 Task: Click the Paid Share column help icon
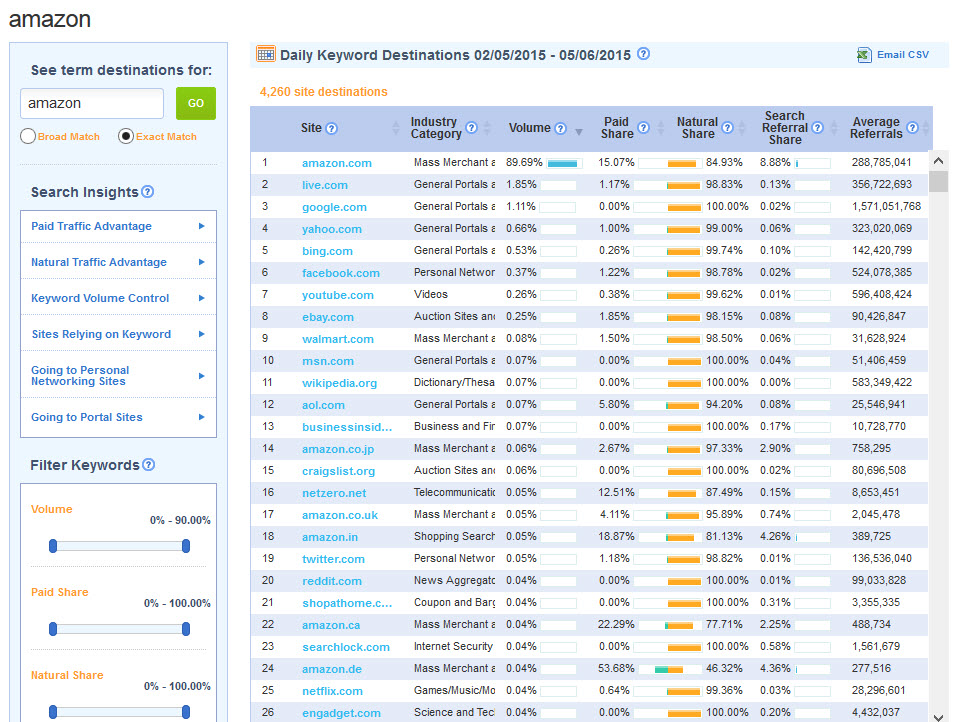(x=644, y=128)
